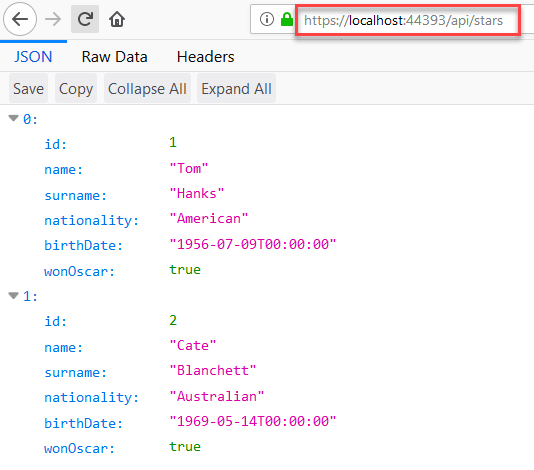Click the name key in item 1
Screen dimensions: 534x470
(64, 347)
